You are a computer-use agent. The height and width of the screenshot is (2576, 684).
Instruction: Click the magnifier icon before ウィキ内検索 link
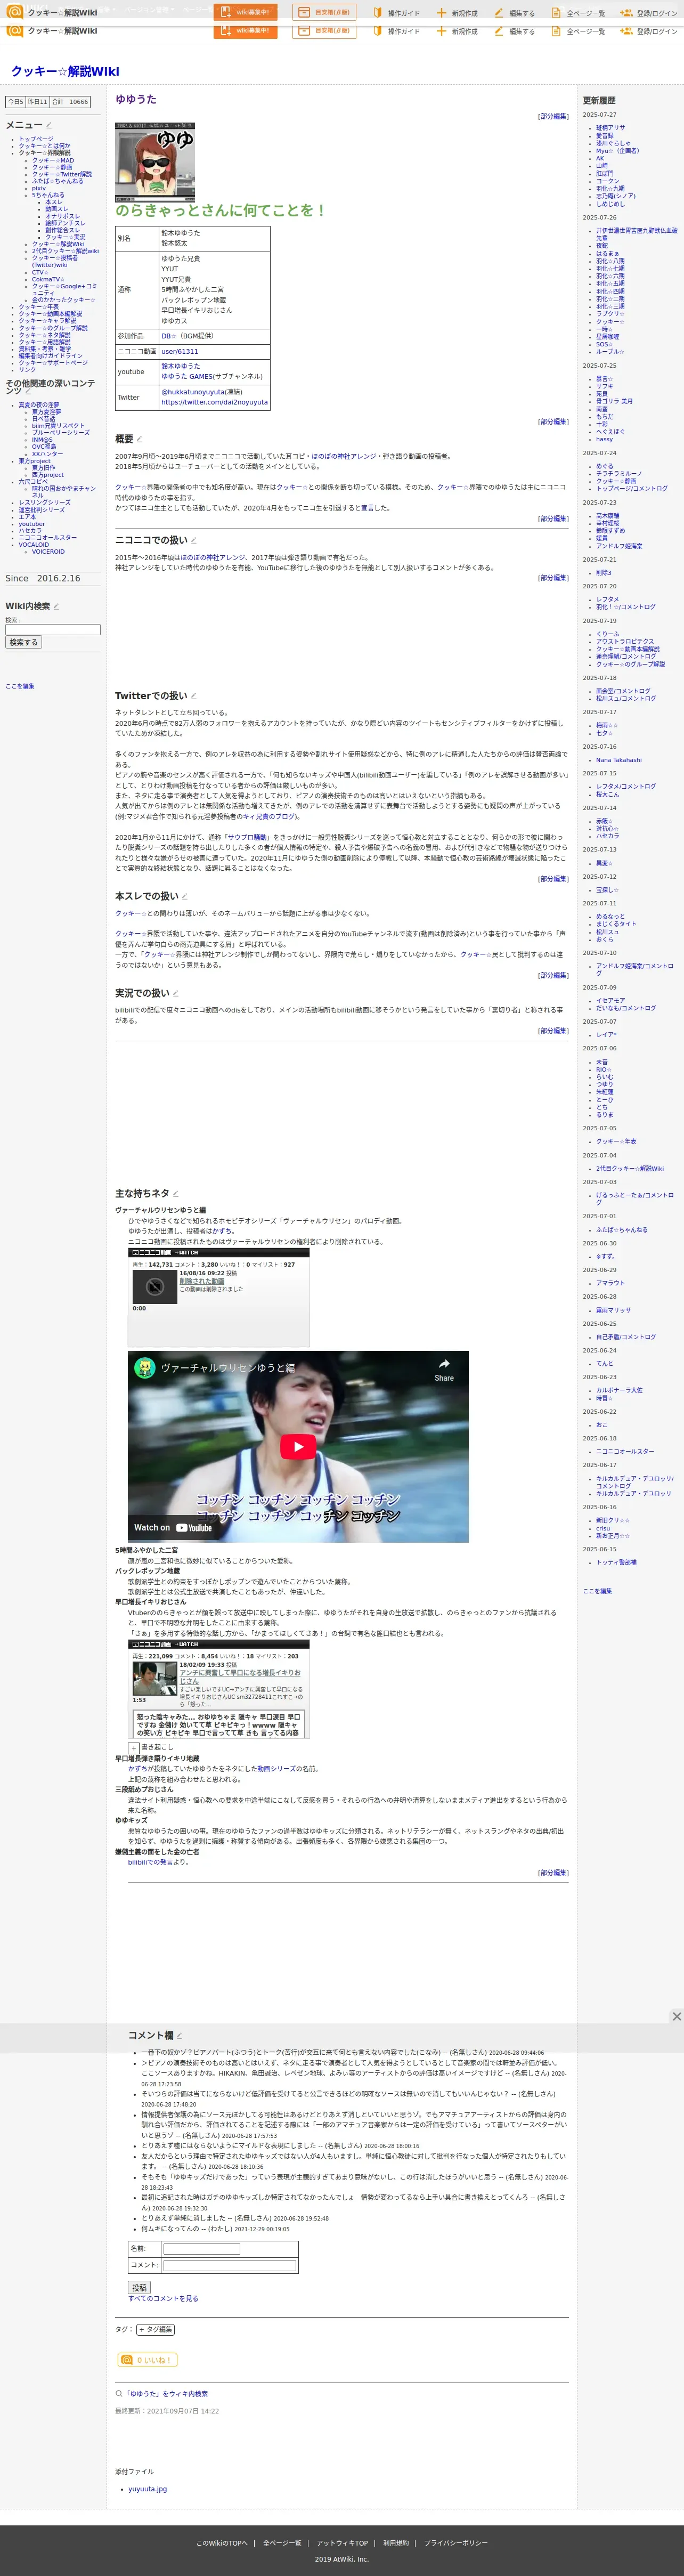click(119, 2394)
